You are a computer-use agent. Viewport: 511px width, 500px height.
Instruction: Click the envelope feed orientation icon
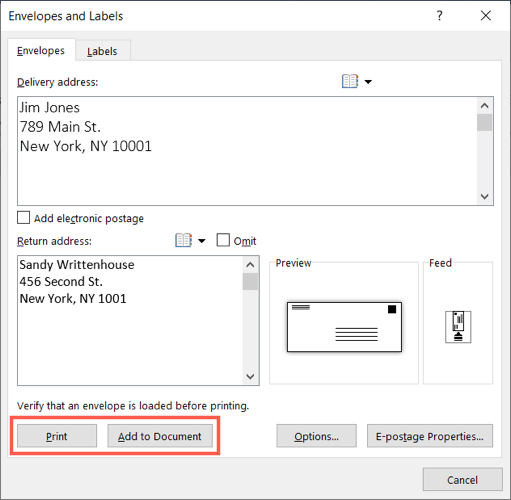(458, 327)
